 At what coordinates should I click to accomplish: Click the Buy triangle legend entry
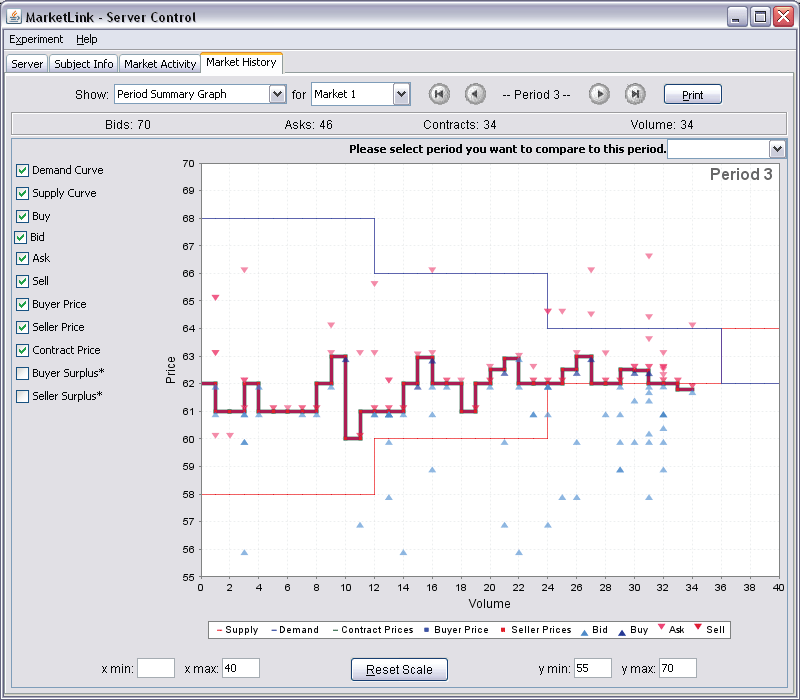tap(633, 630)
